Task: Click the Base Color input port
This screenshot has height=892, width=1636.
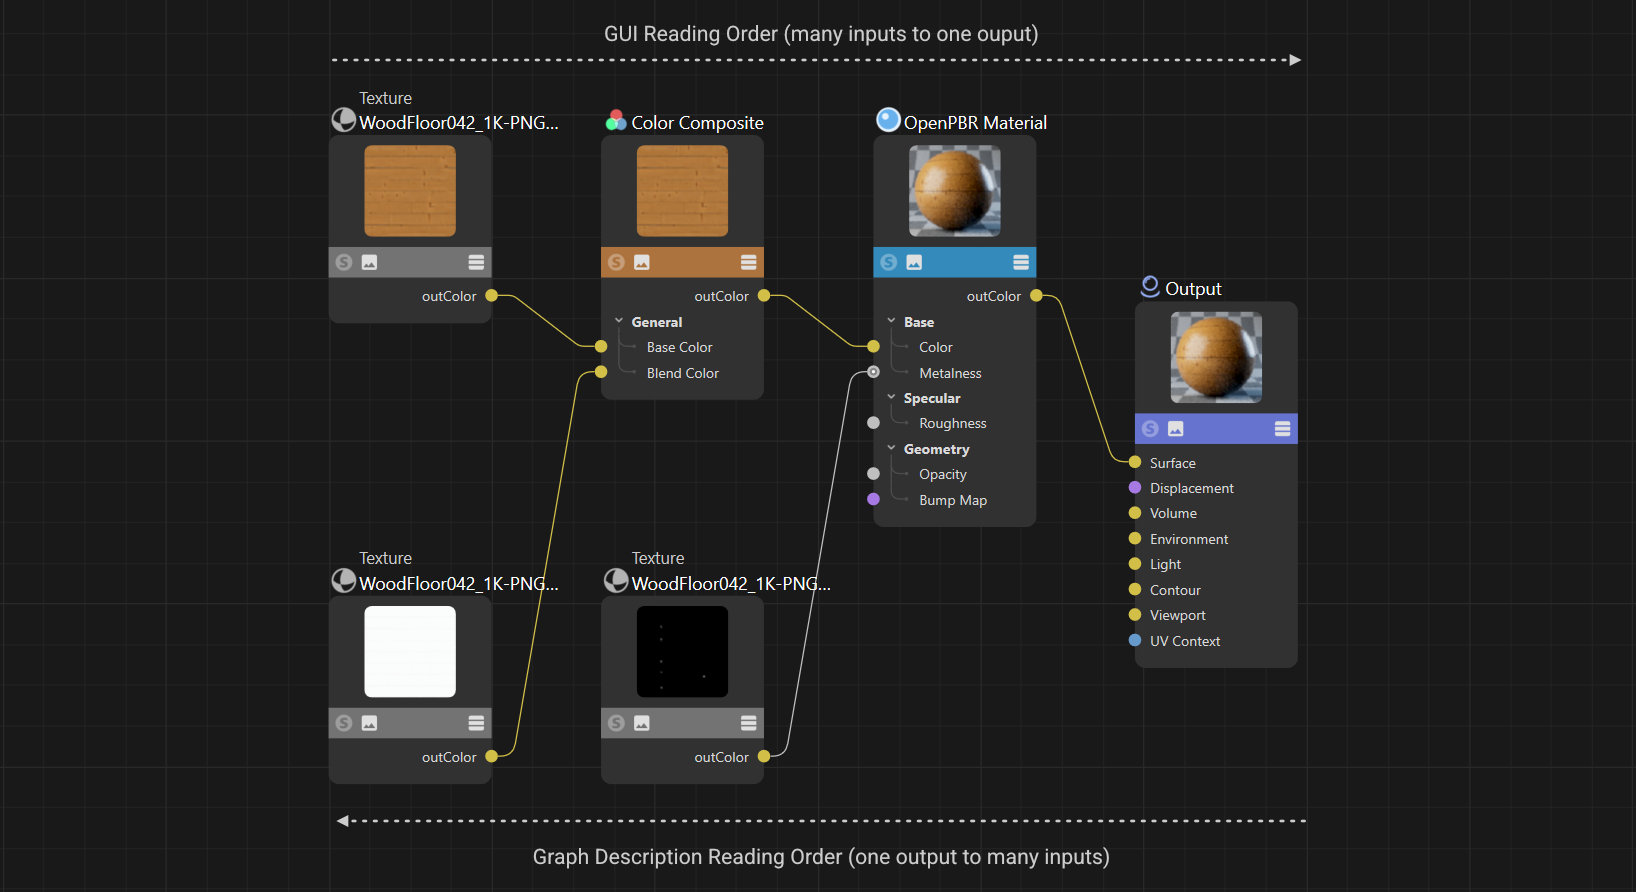Action: tap(601, 347)
